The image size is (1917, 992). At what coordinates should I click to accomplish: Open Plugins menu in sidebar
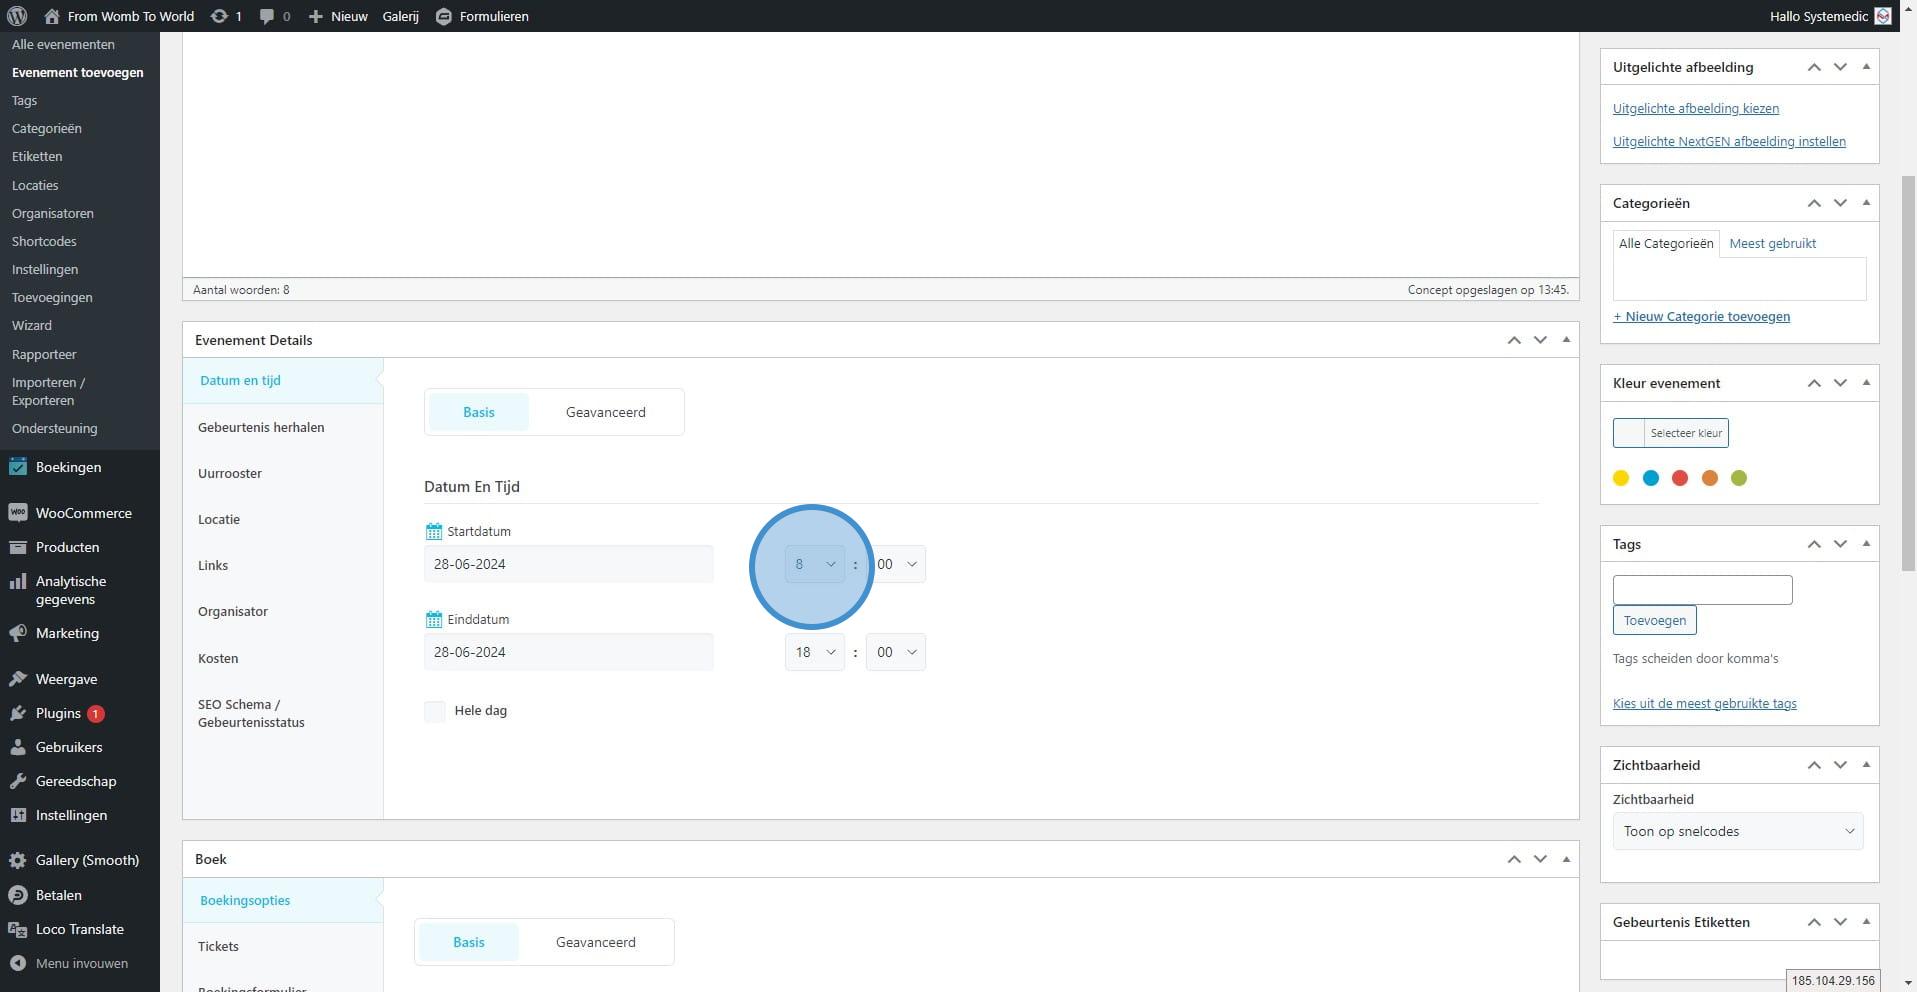pos(58,713)
